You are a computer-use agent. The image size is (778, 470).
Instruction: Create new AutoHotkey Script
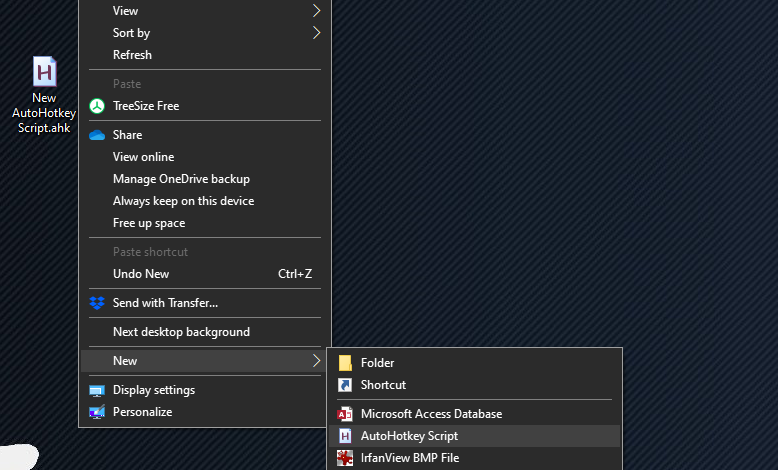point(474,436)
